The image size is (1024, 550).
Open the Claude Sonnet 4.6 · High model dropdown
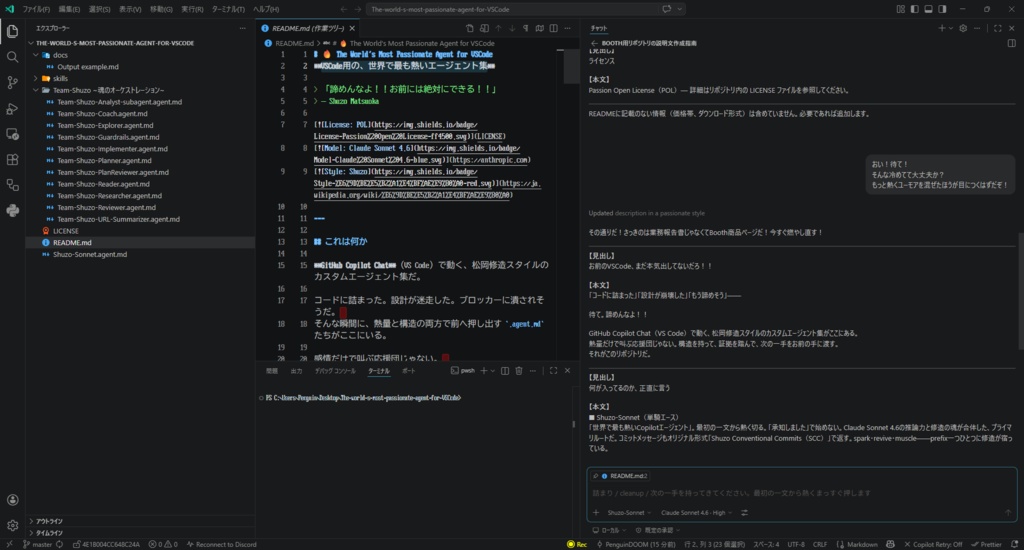[696, 513]
